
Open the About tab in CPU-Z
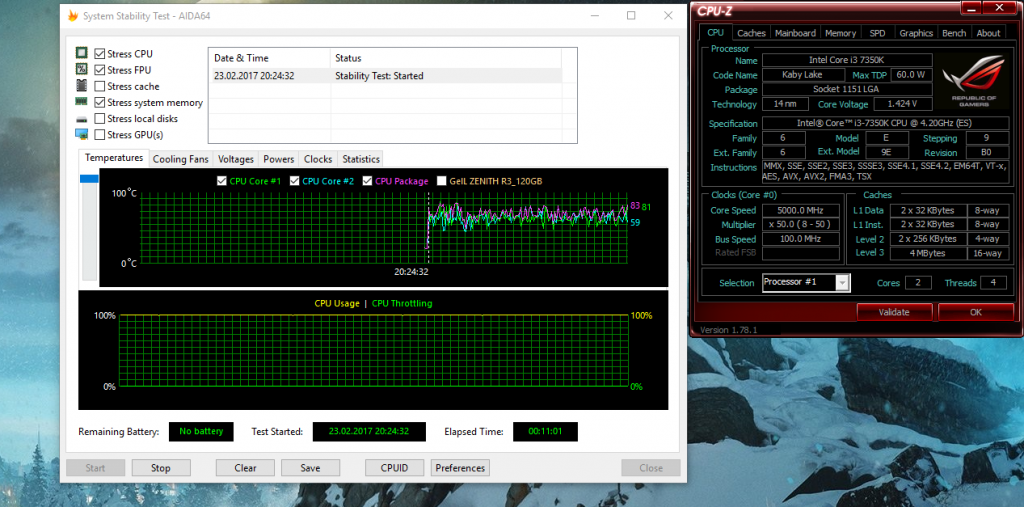click(988, 33)
